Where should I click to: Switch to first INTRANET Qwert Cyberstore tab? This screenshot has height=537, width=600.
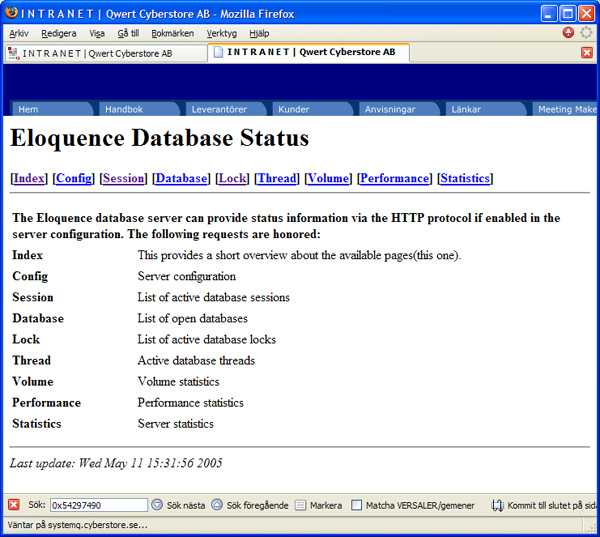(x=106, y=54)
